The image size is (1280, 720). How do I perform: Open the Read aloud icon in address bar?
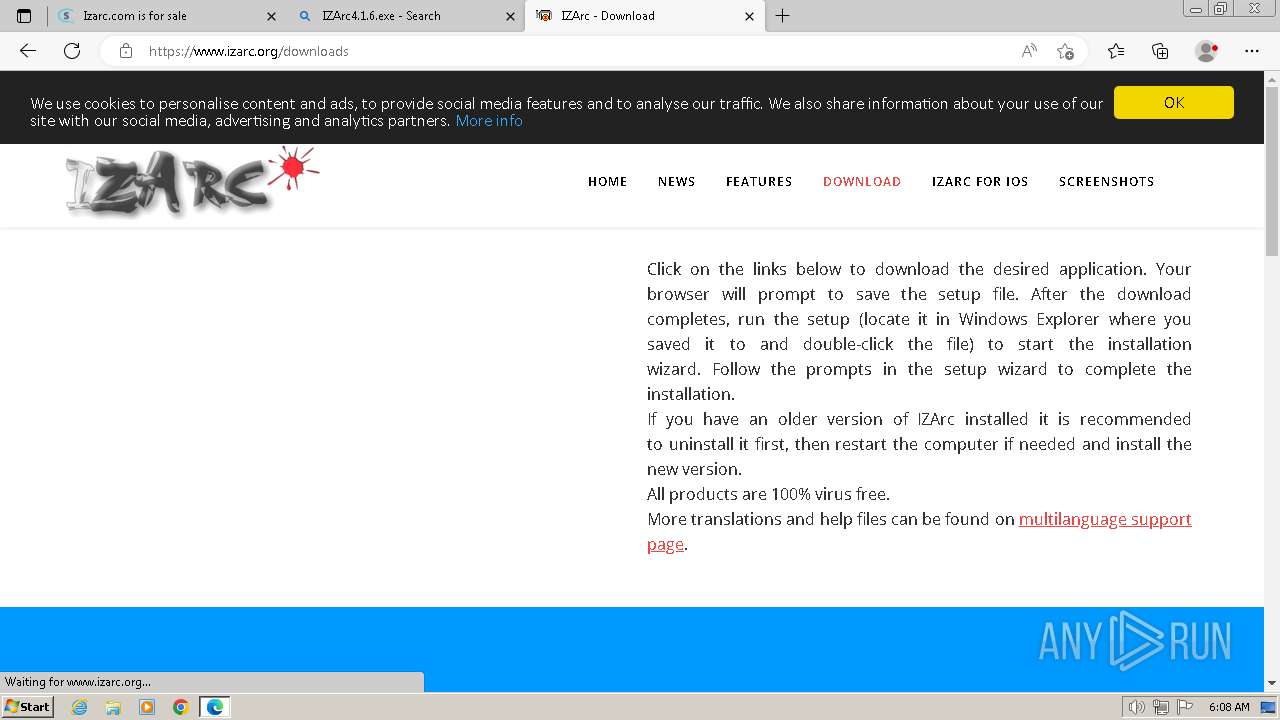[x=1029, y=51]
